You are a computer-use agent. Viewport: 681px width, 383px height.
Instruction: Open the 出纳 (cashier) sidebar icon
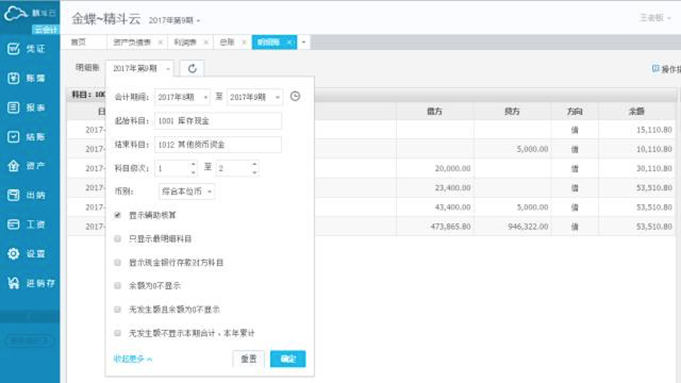(x=13, y=195)
